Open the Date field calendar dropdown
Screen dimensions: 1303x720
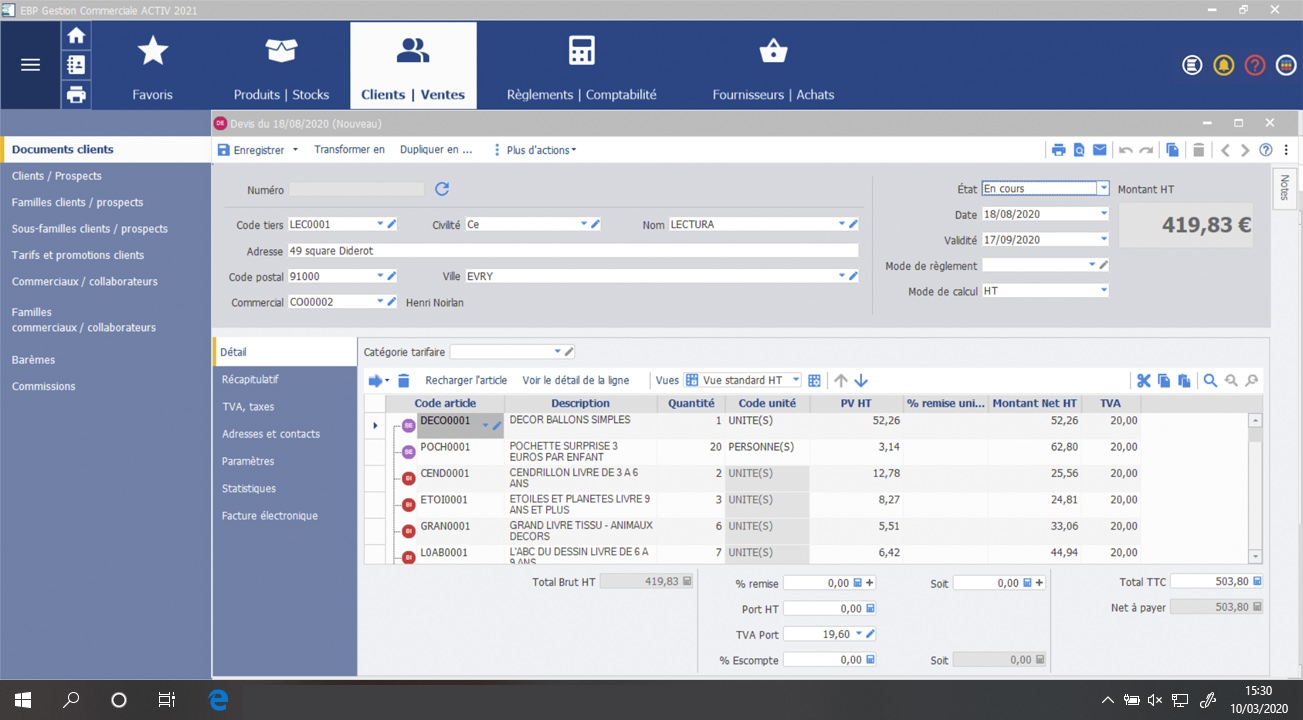point(1102,213)
